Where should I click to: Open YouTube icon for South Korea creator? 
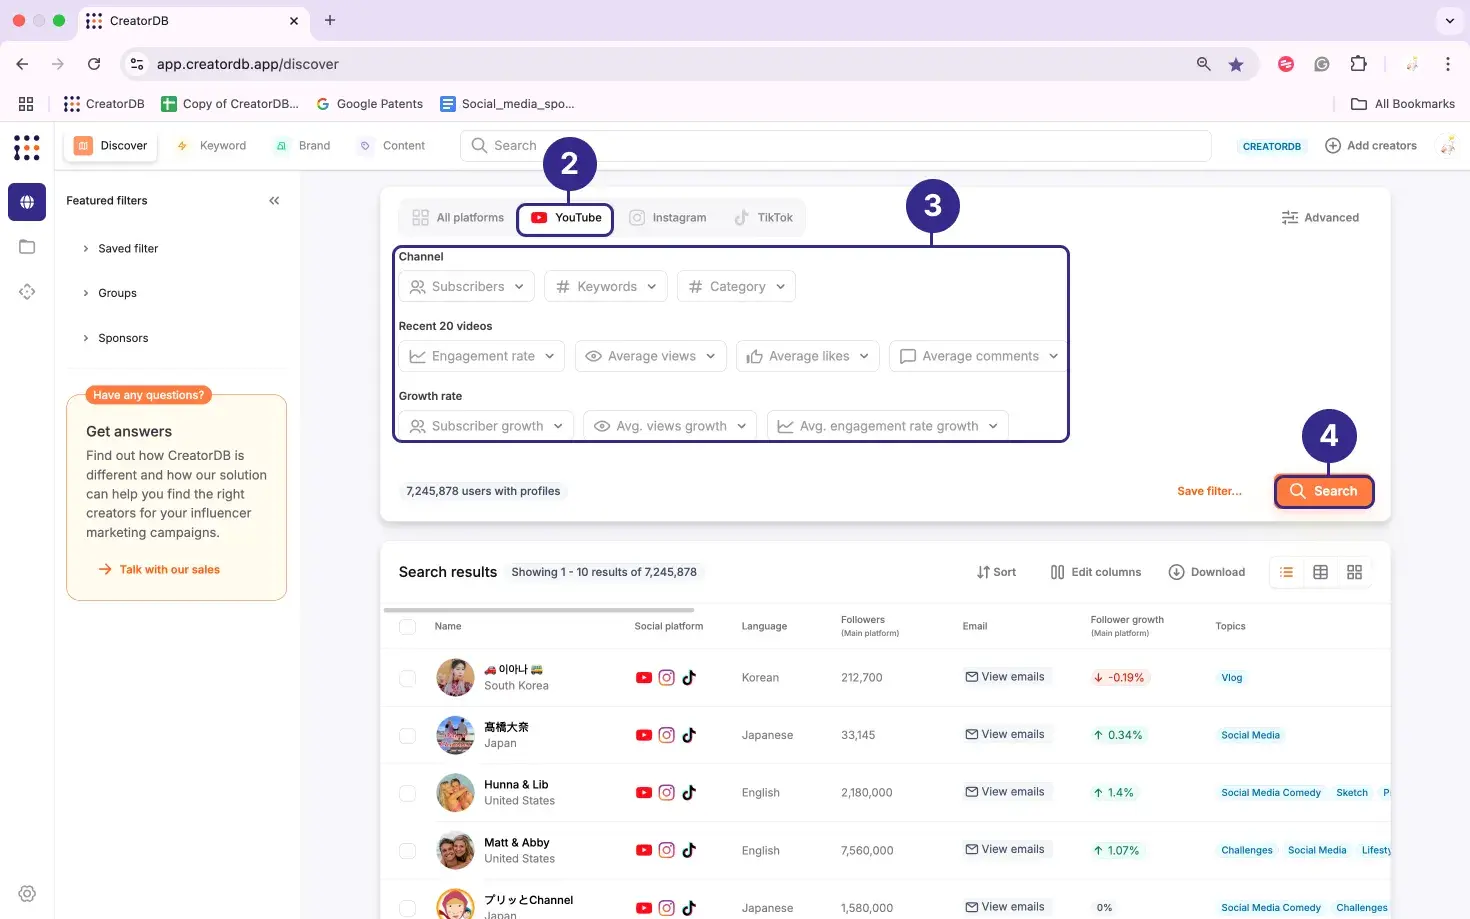pyautogui.click(x=644, y=678)
